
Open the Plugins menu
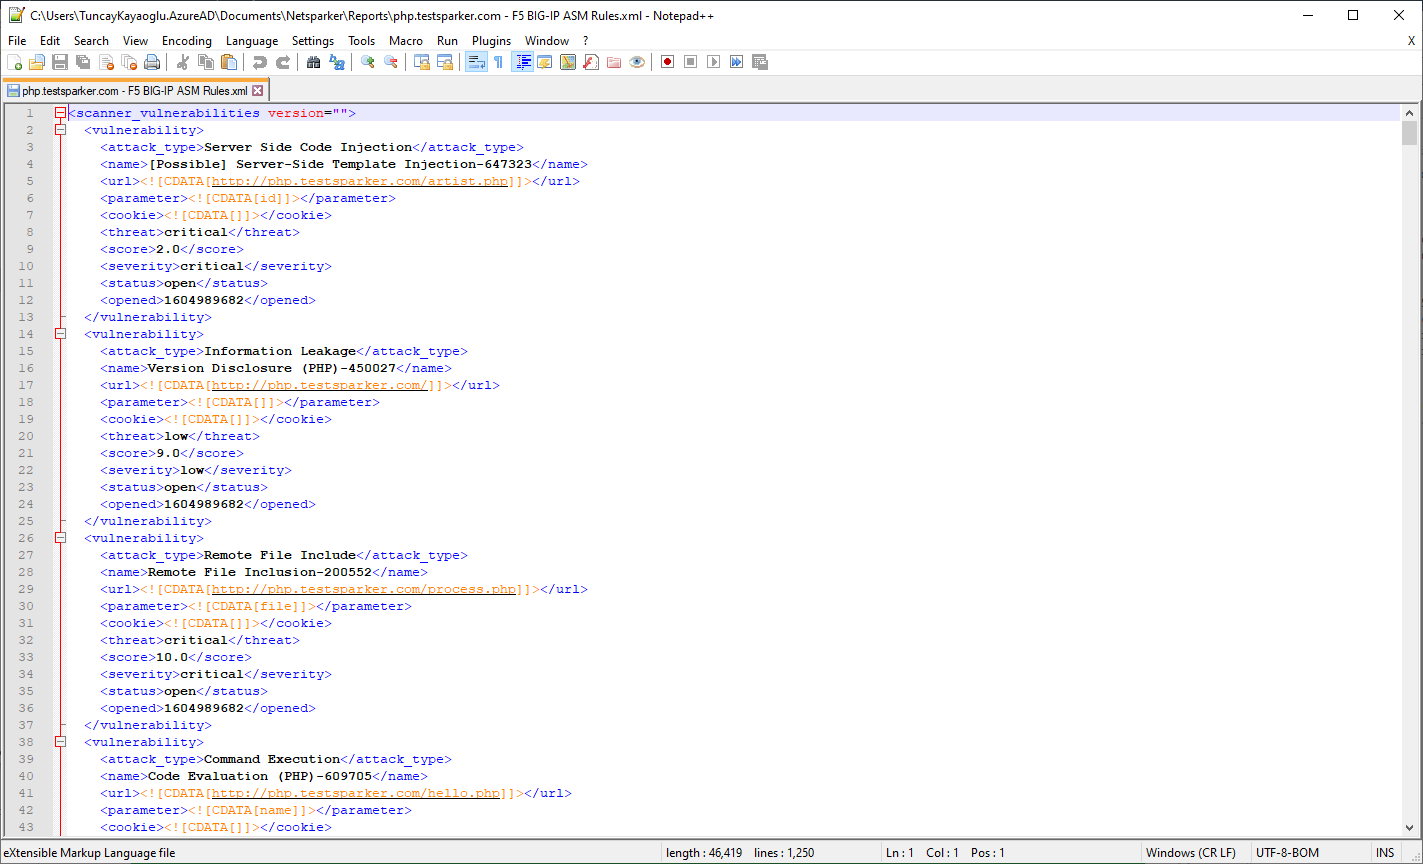click(491, 41)
